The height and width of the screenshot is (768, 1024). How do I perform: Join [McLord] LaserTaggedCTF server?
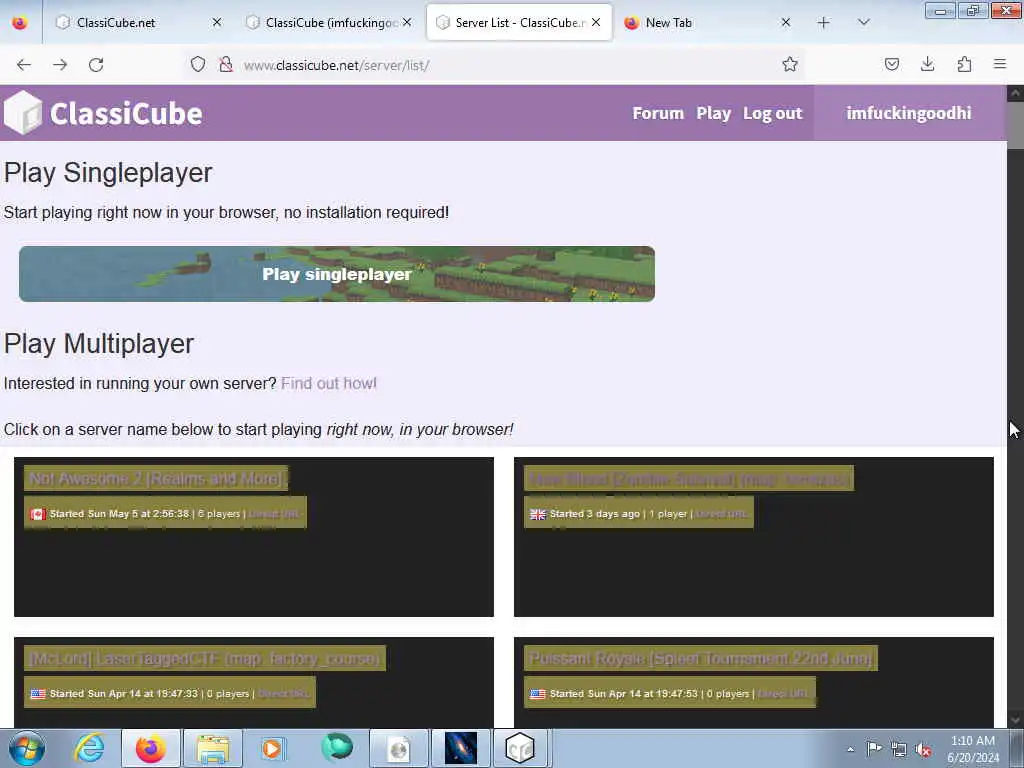pos(204,658)
